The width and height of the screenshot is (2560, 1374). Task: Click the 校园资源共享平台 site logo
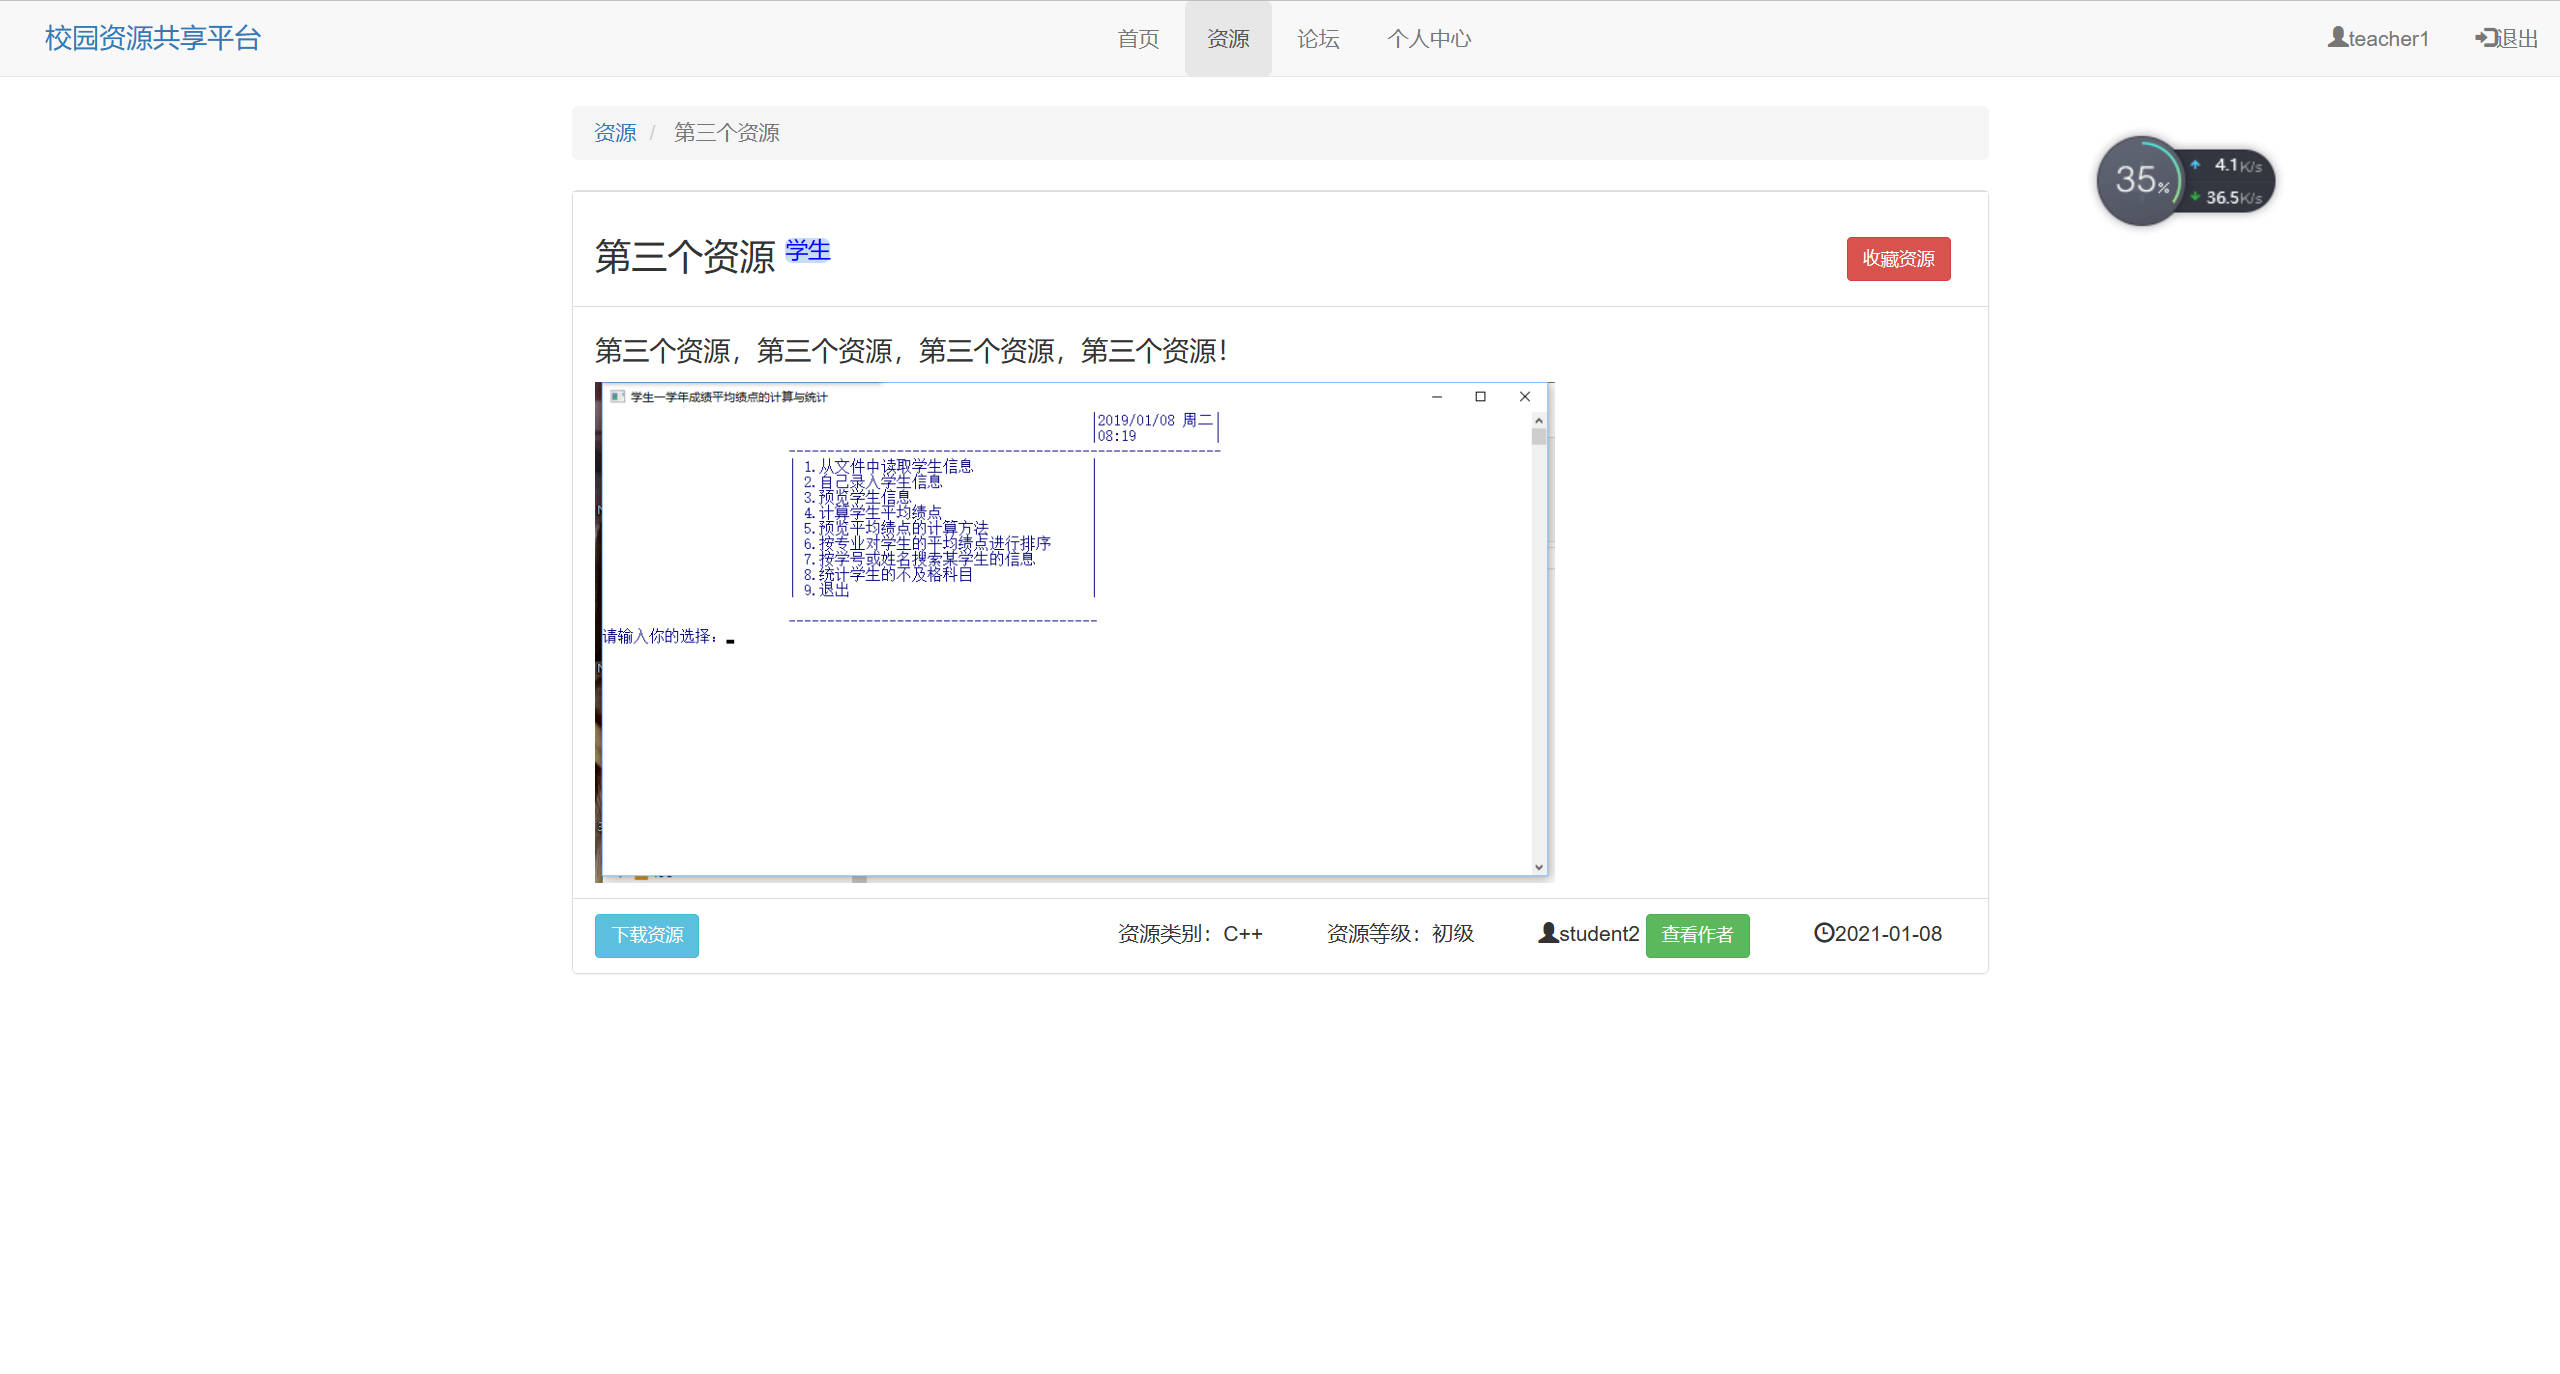(151, 38)
